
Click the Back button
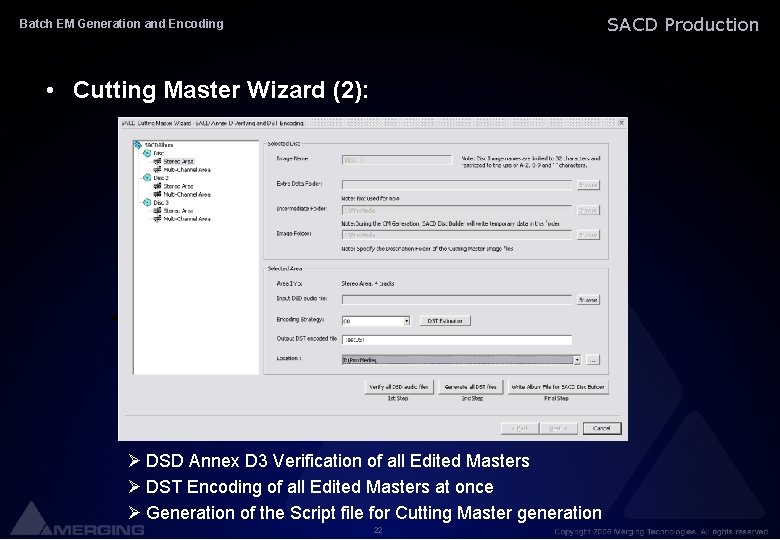coord(520,428)
